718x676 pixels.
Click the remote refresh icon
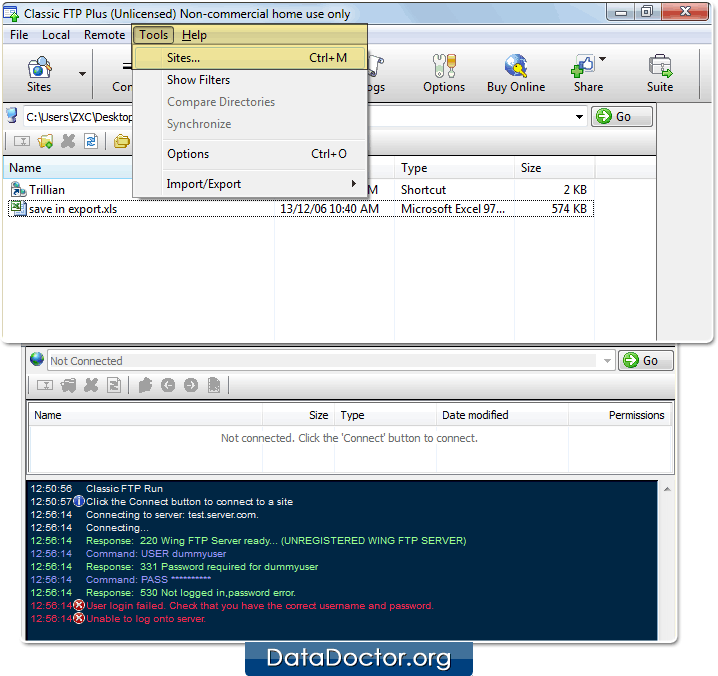click(114, 385)
